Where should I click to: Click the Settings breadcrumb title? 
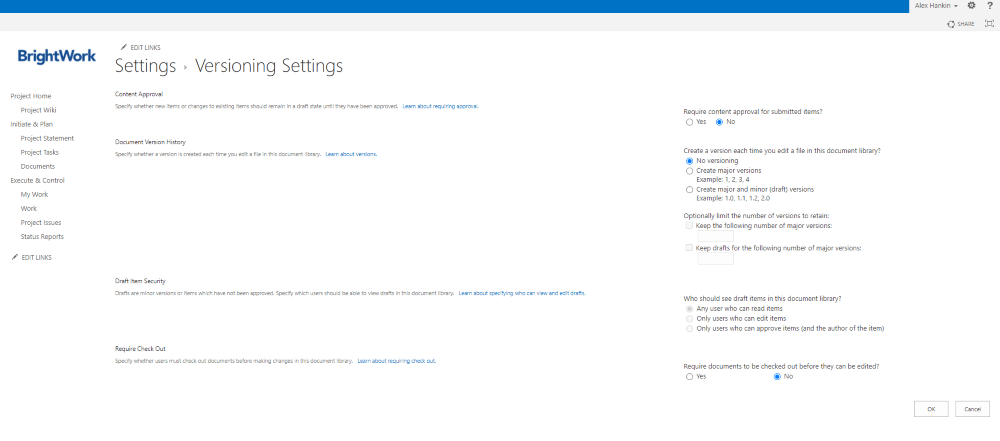coord(146,66)
